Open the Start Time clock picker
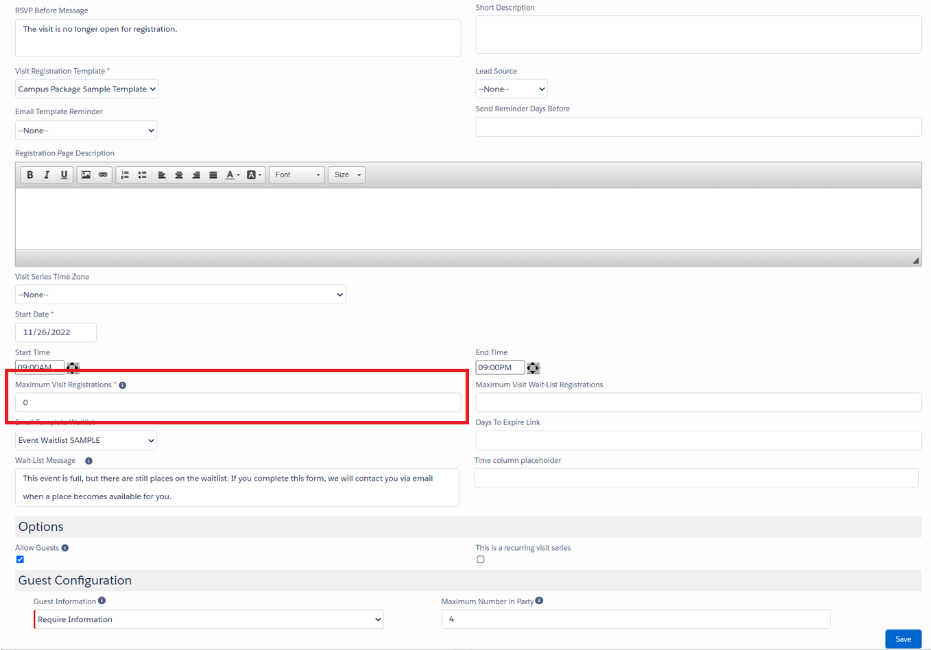Viewport: 931px width, 650px height. pyautogui.click(x=73, y=368)
